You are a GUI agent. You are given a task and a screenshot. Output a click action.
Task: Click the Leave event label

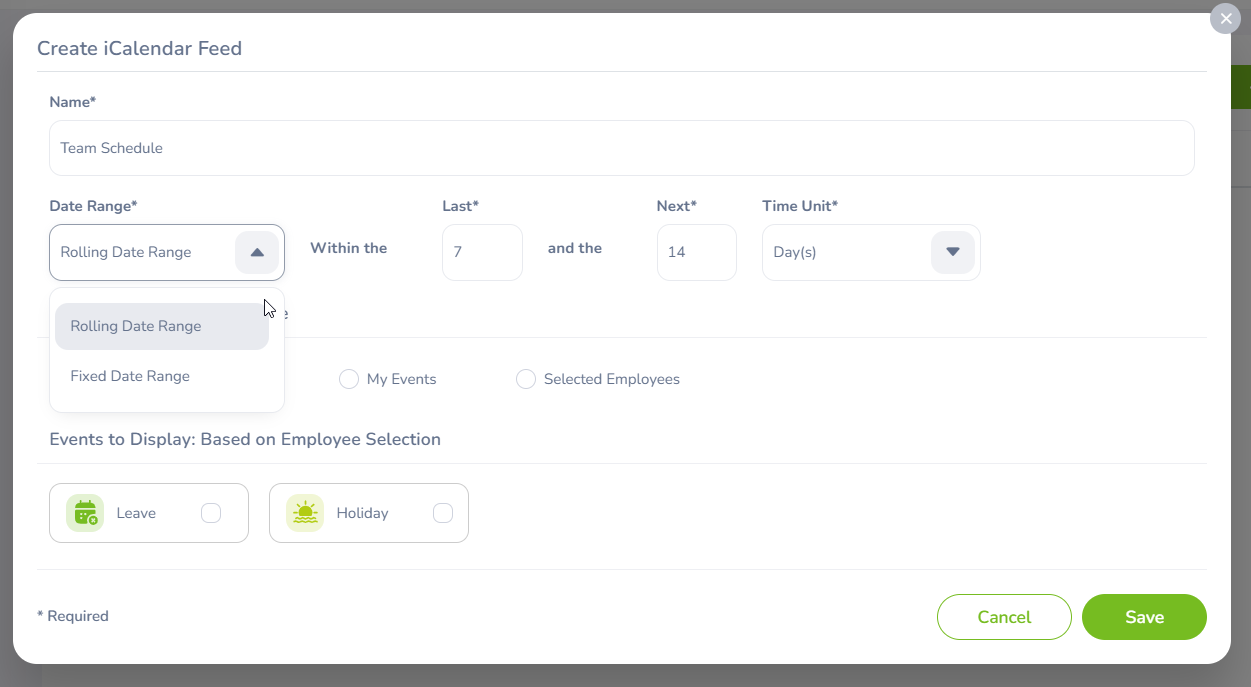[x=136, y=513]
